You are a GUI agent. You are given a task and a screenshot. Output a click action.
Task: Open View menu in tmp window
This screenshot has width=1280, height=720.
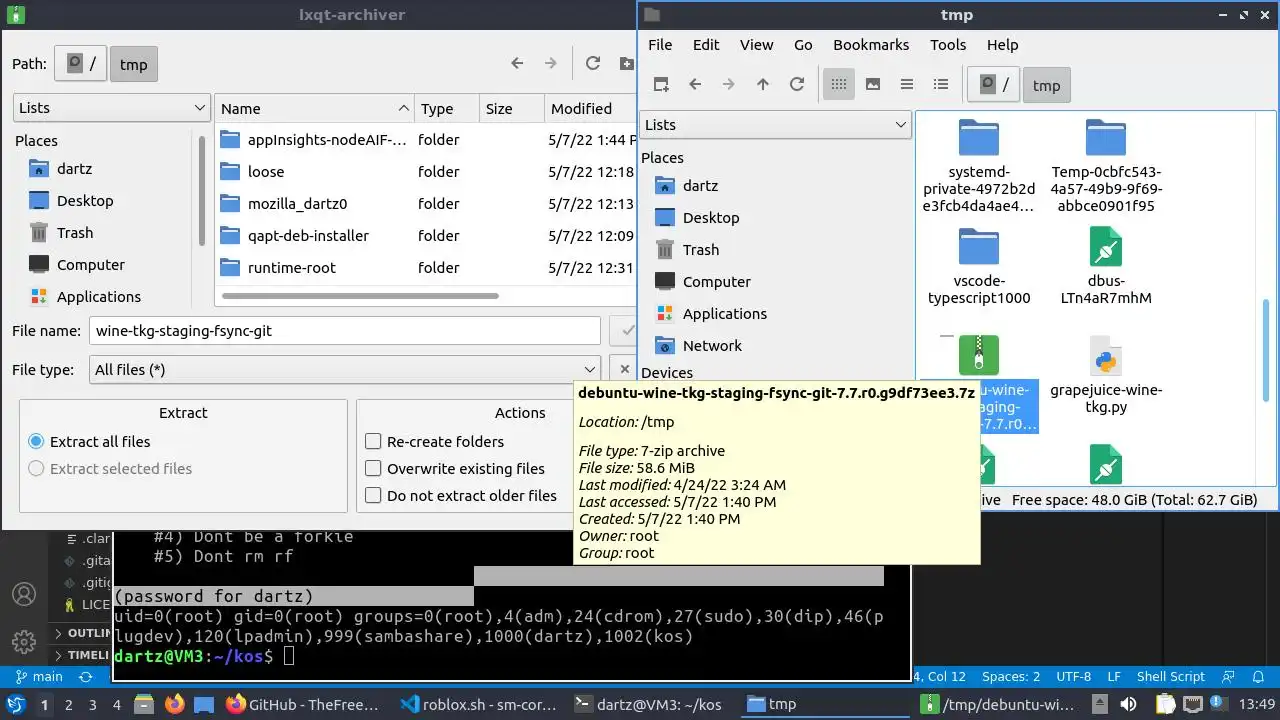click(x=756, y=45)
